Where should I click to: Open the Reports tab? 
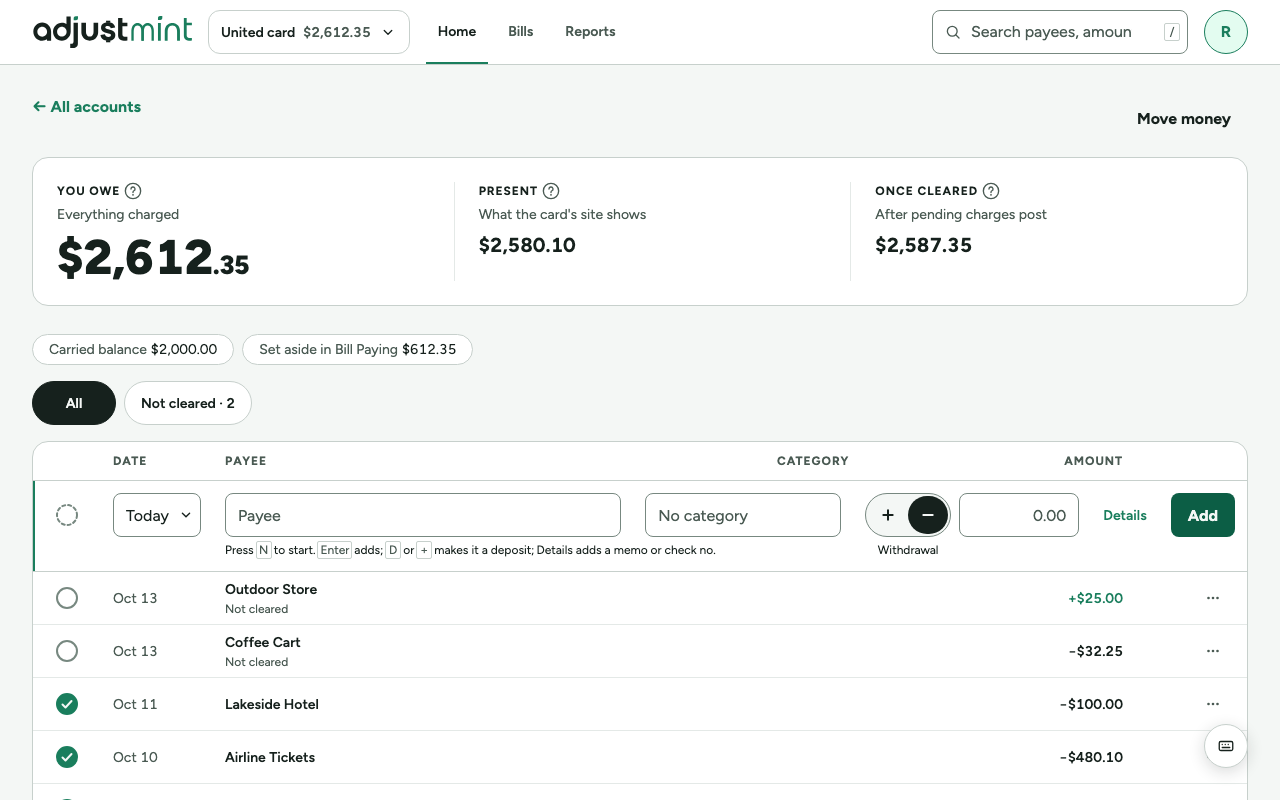pyautogui.click(x=590, y=32)
